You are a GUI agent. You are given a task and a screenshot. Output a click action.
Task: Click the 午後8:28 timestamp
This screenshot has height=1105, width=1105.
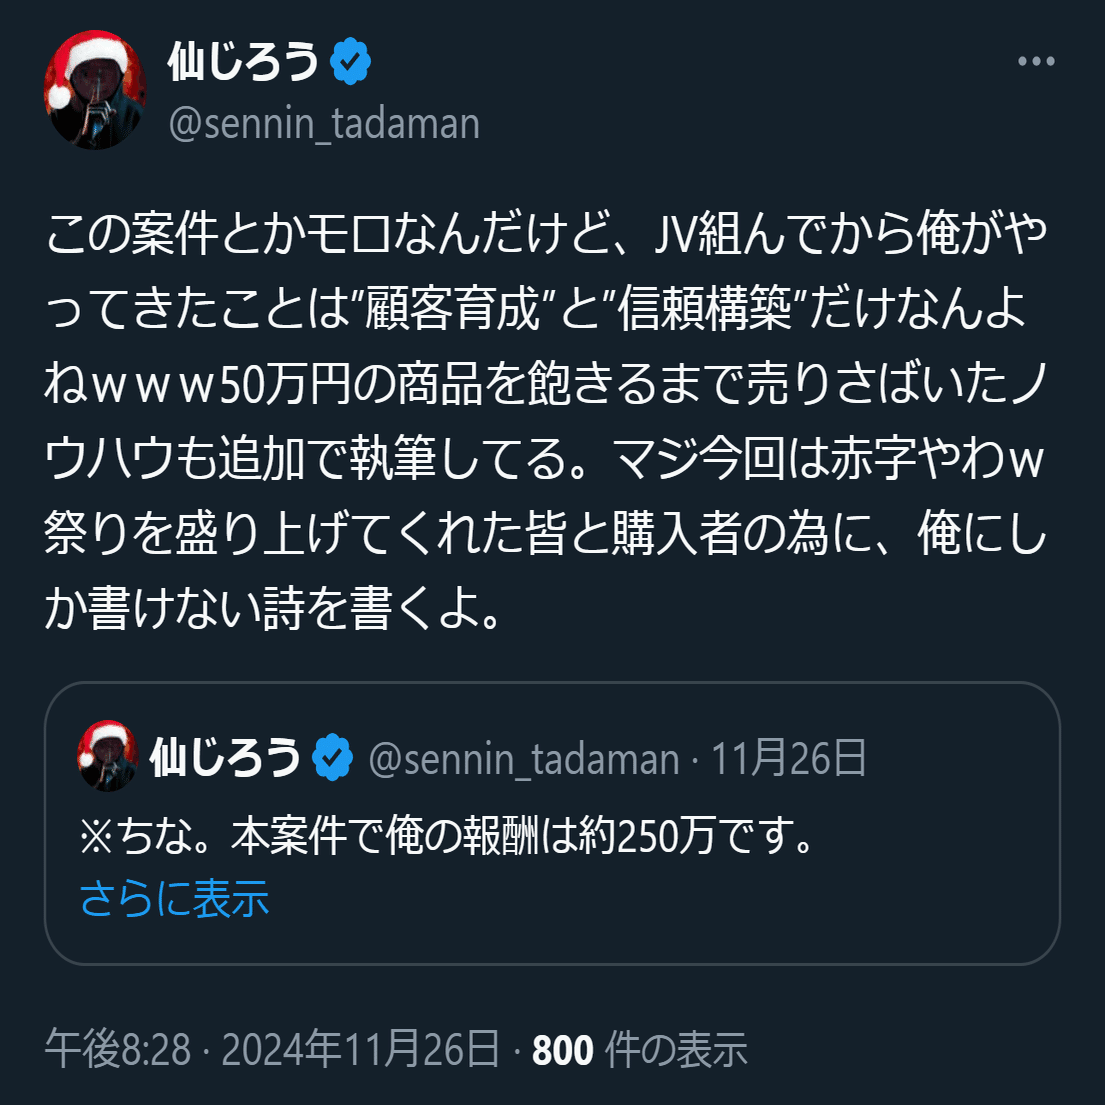pyautogui.click(x=118, y=1049)
